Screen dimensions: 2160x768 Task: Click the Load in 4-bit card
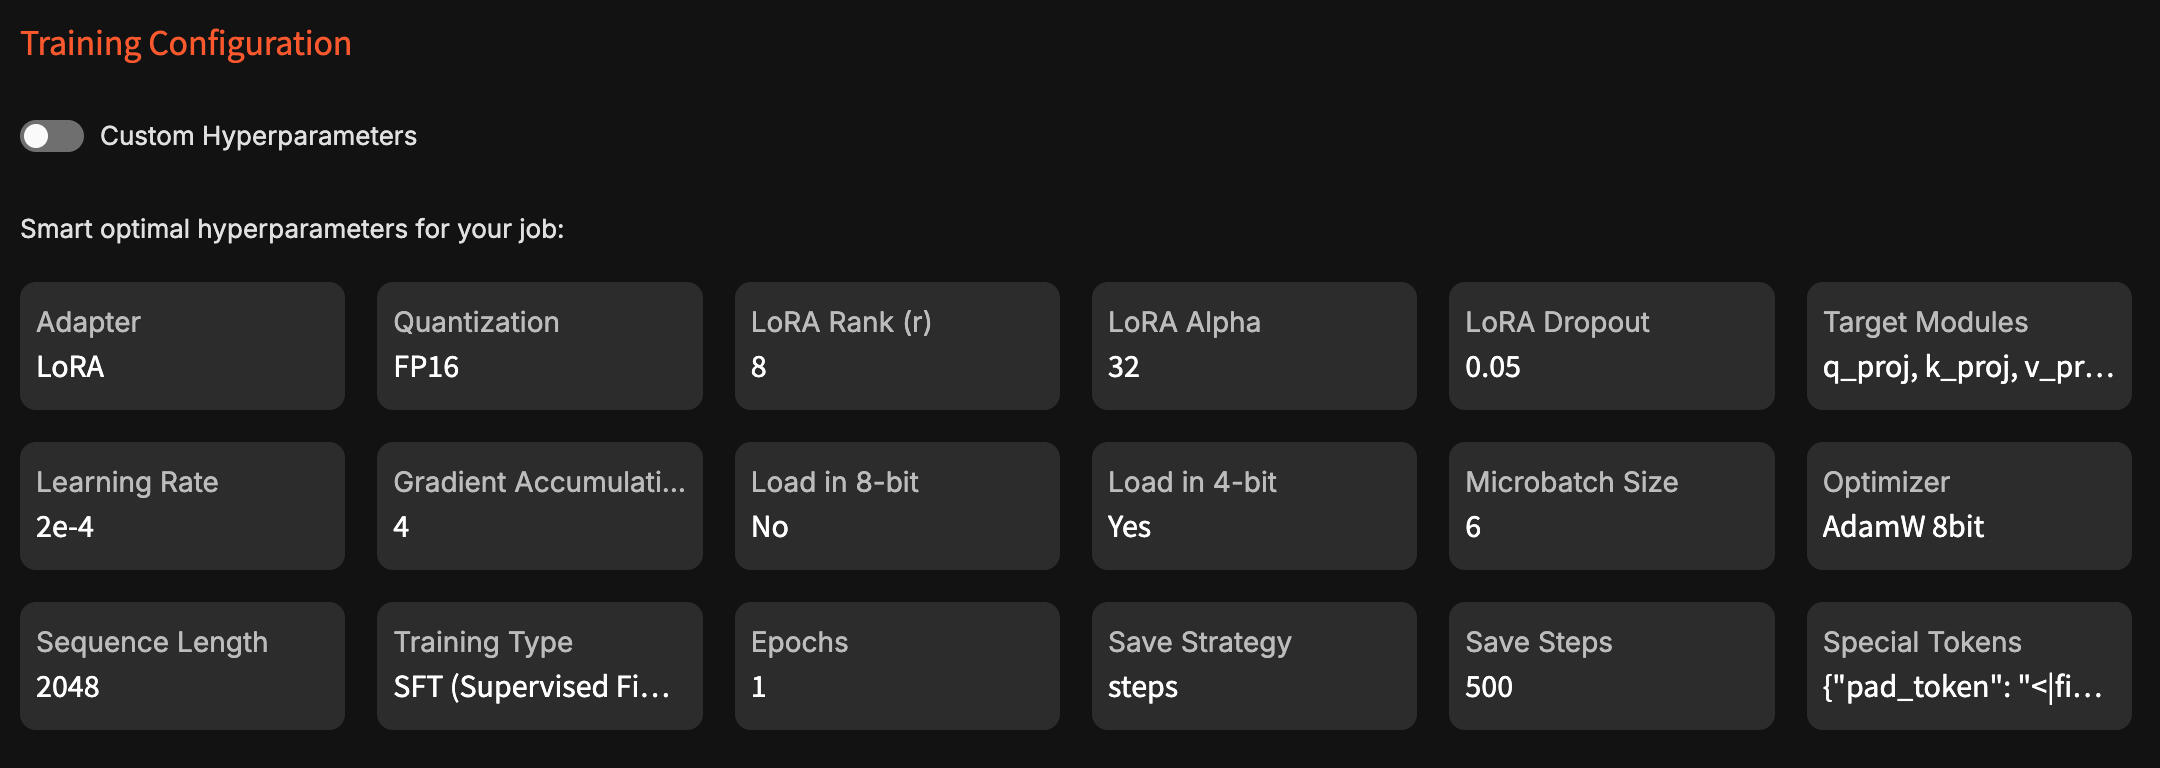(x=1253, y=505)
